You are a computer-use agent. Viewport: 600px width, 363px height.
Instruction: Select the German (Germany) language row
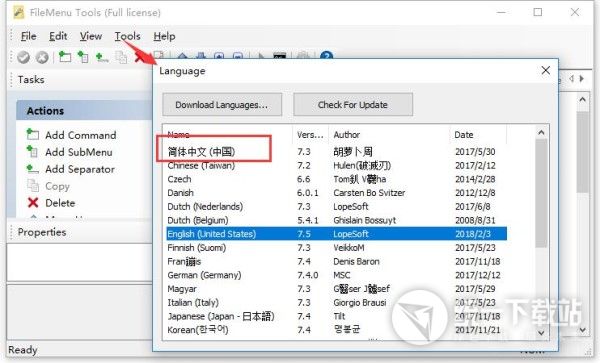(336, 275)
